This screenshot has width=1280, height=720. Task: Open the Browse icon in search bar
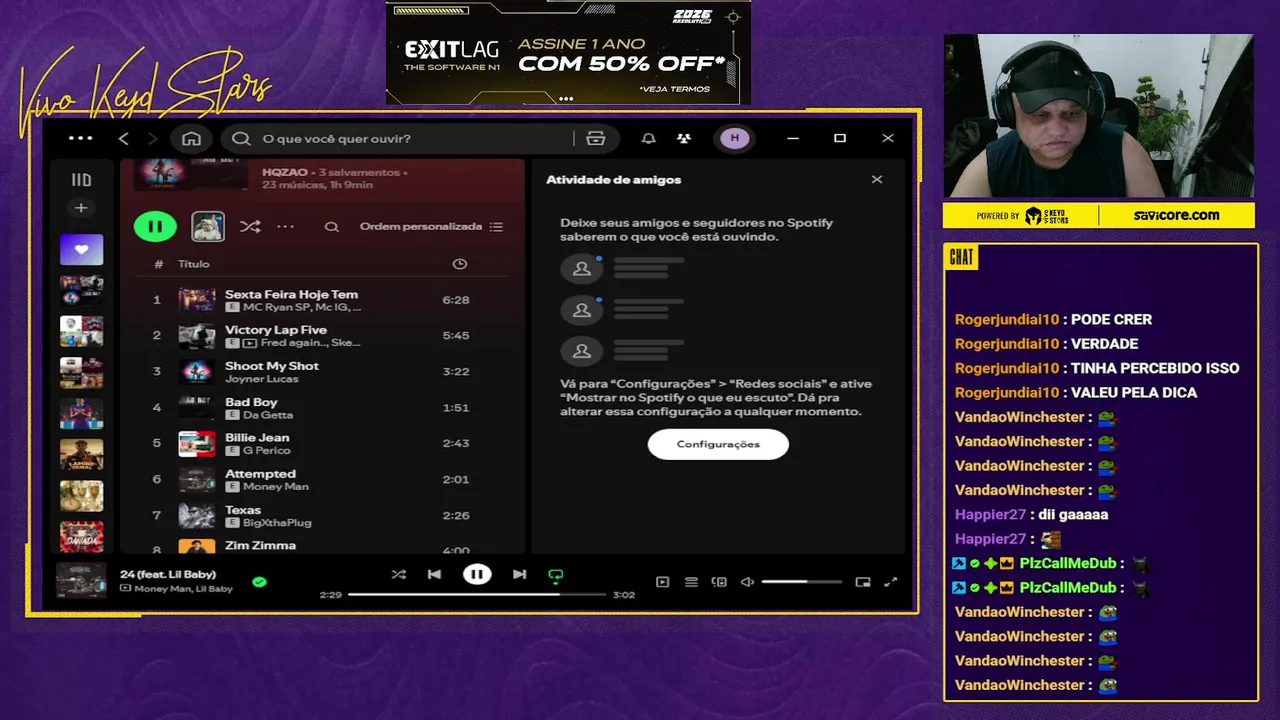tap(596, 139)
